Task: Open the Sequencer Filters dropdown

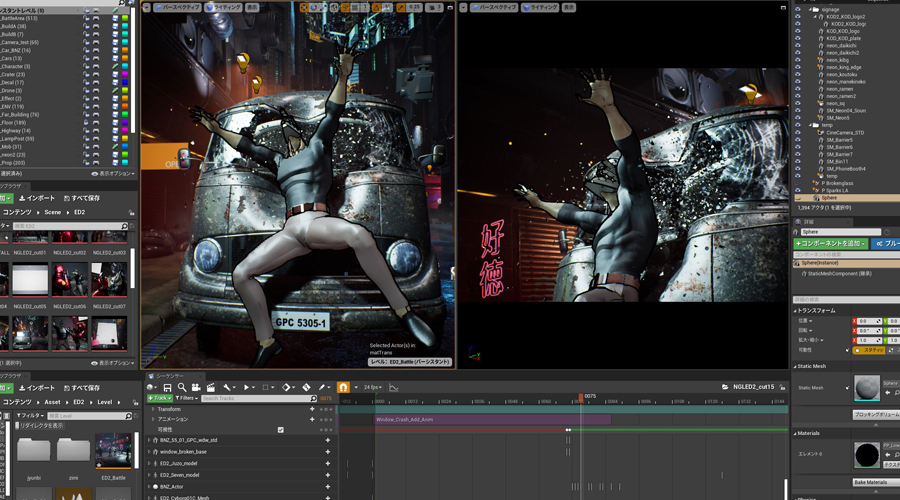Action: [187, 398]
